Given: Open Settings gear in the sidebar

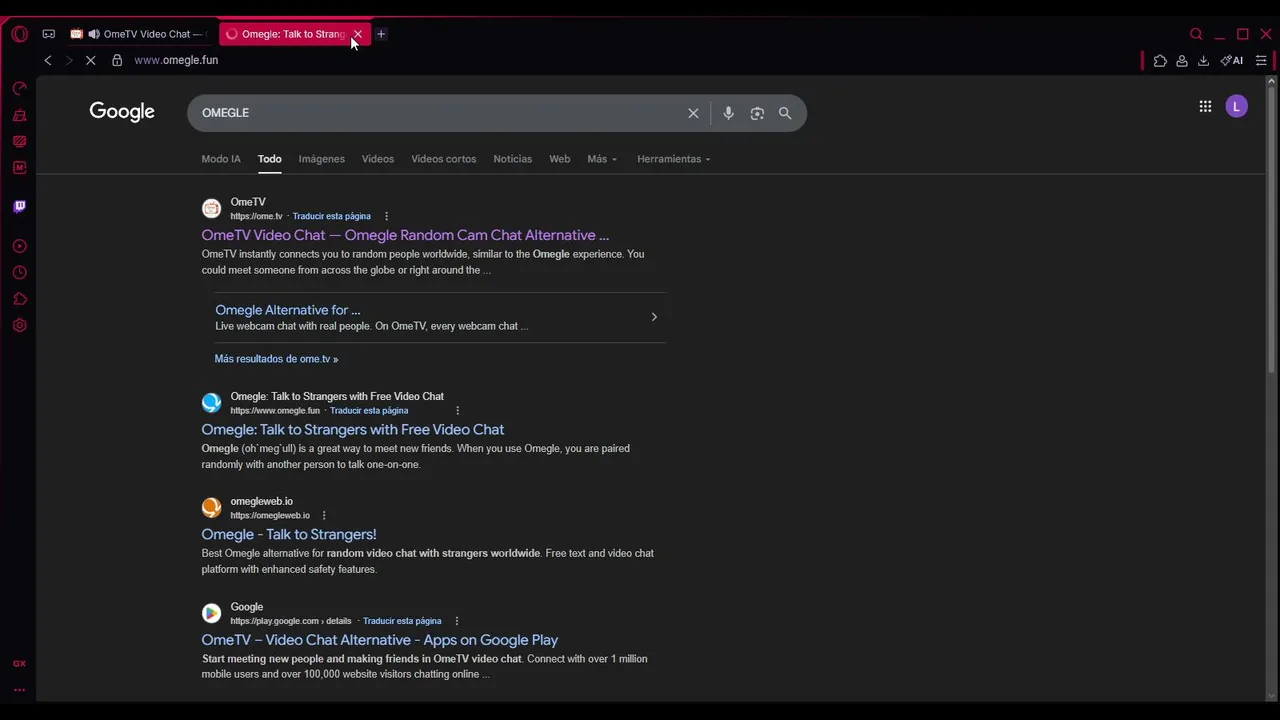Looking at the screenshot, I should tap(19, 325).
